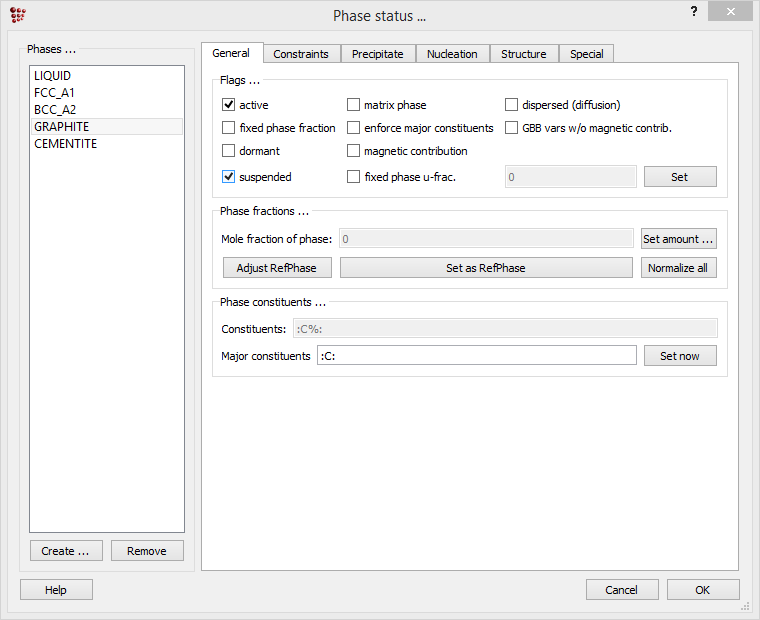Open the Special tab
Screen dimensions: 760x620
pos(586,54)
